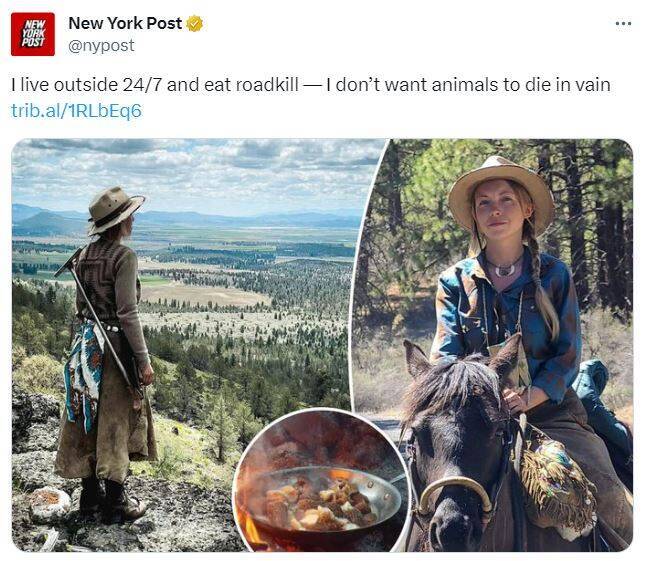Screen dimensions: 650x561
Task: Click the cloudy sky in the left photo
Action: tap(200, 170)
